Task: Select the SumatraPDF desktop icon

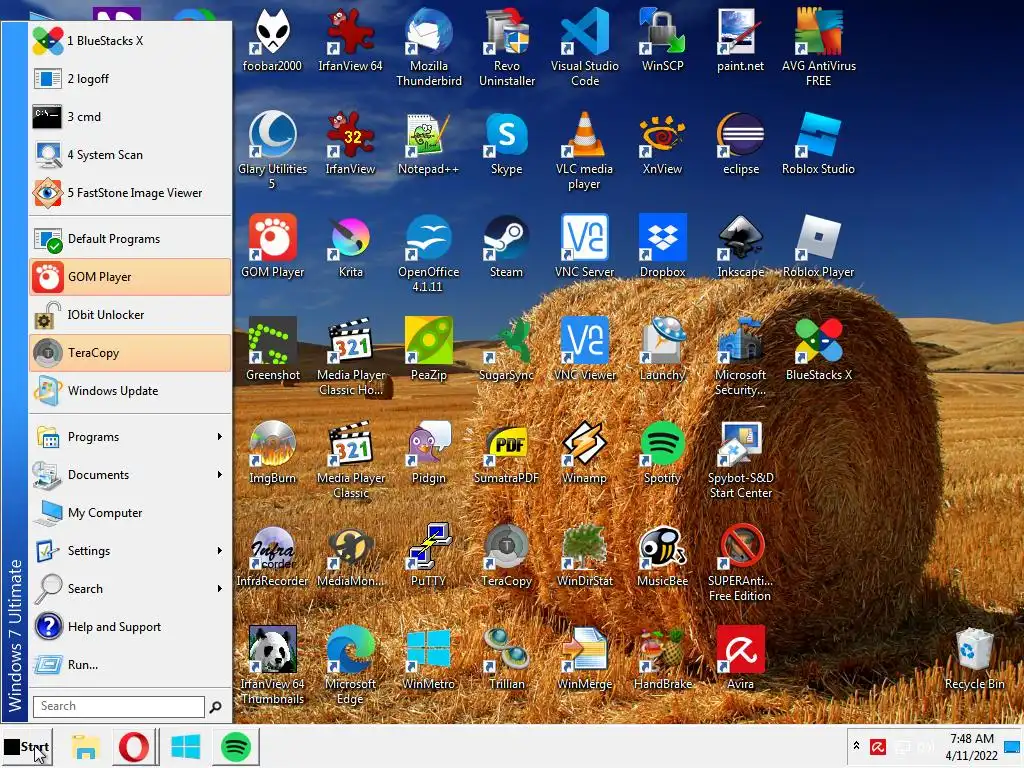Action: click(x=507, y=453)
